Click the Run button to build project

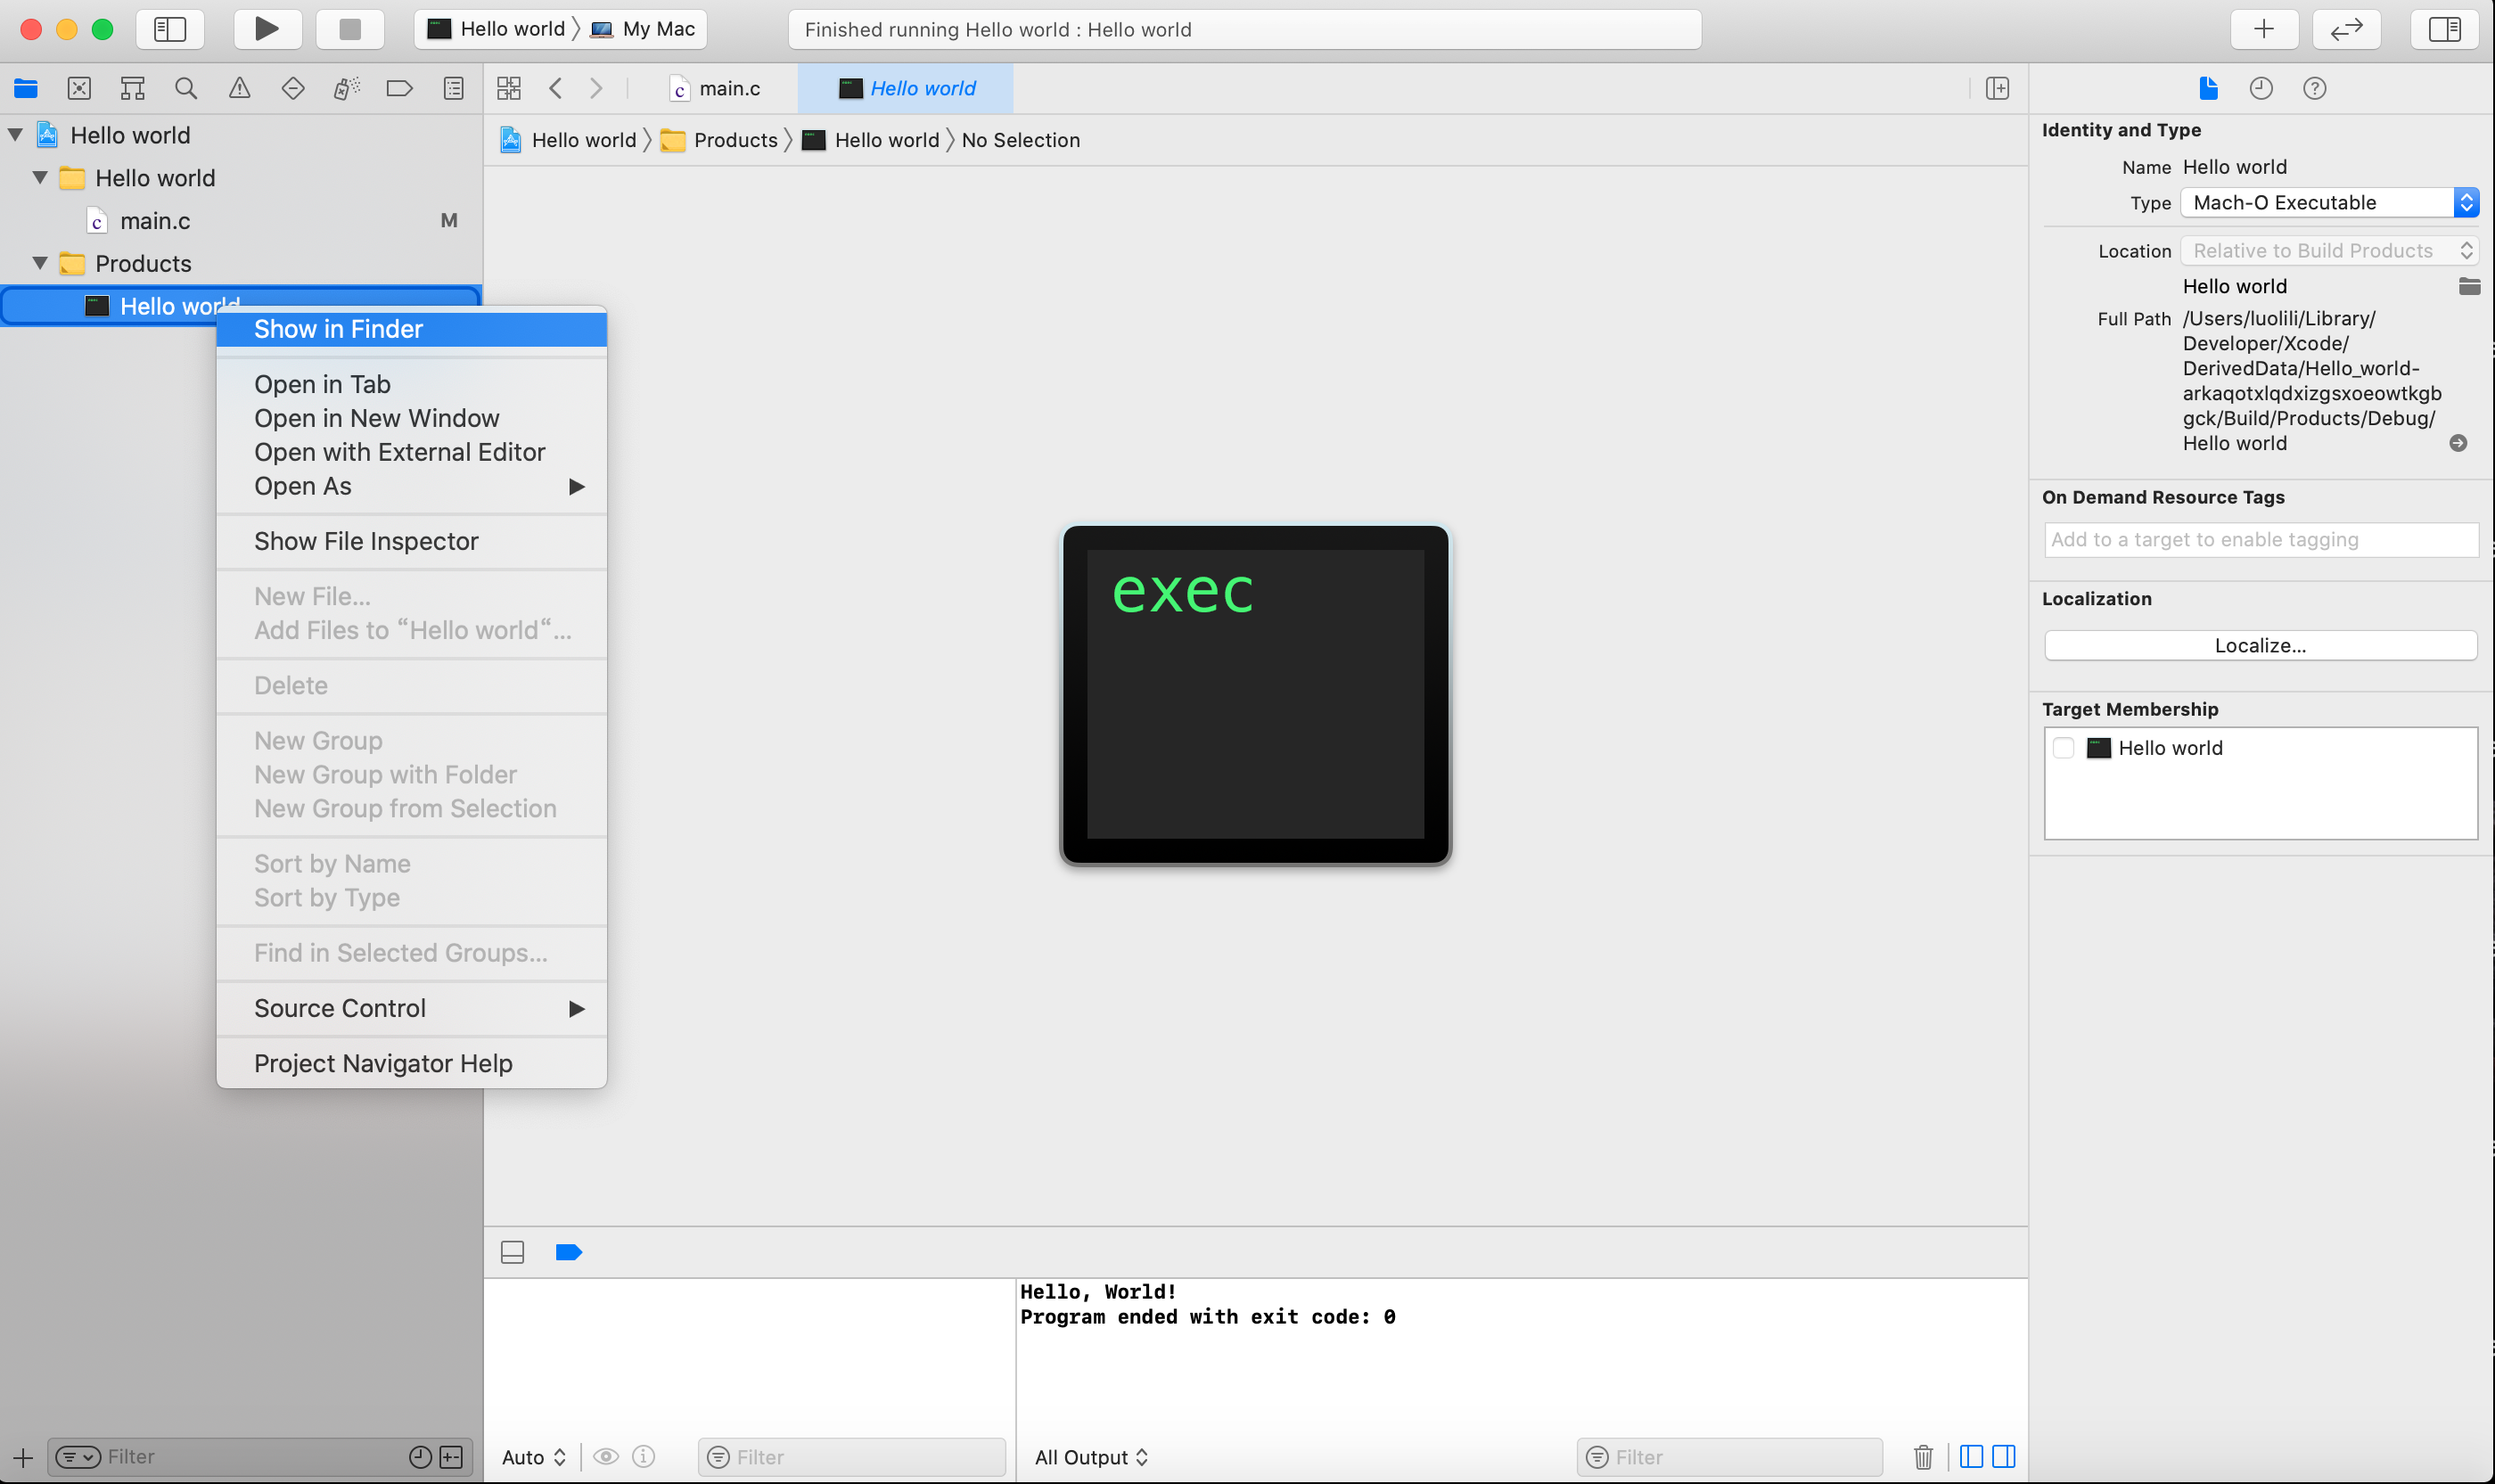(263, 29)
